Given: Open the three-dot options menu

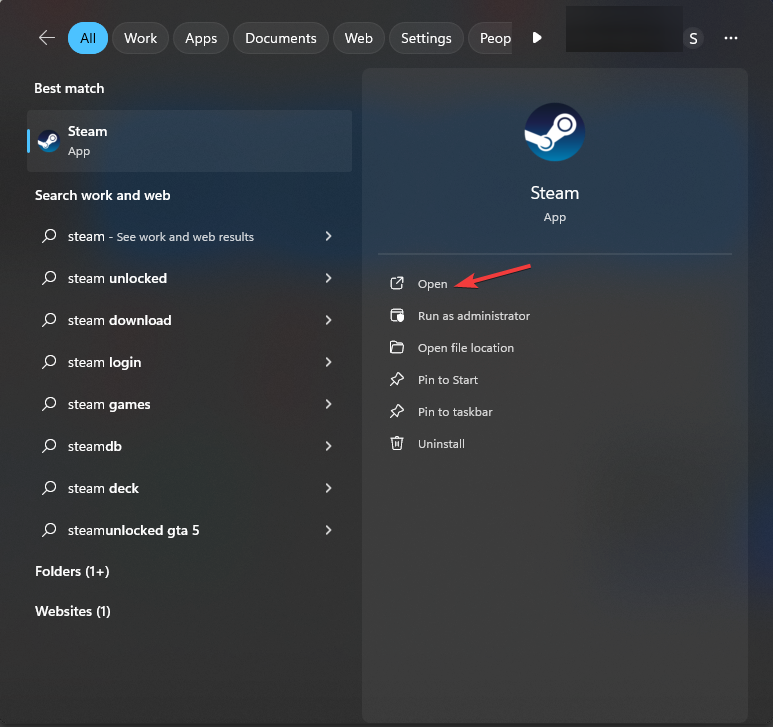Looking at the screenshot, I should tap(731, 38).
